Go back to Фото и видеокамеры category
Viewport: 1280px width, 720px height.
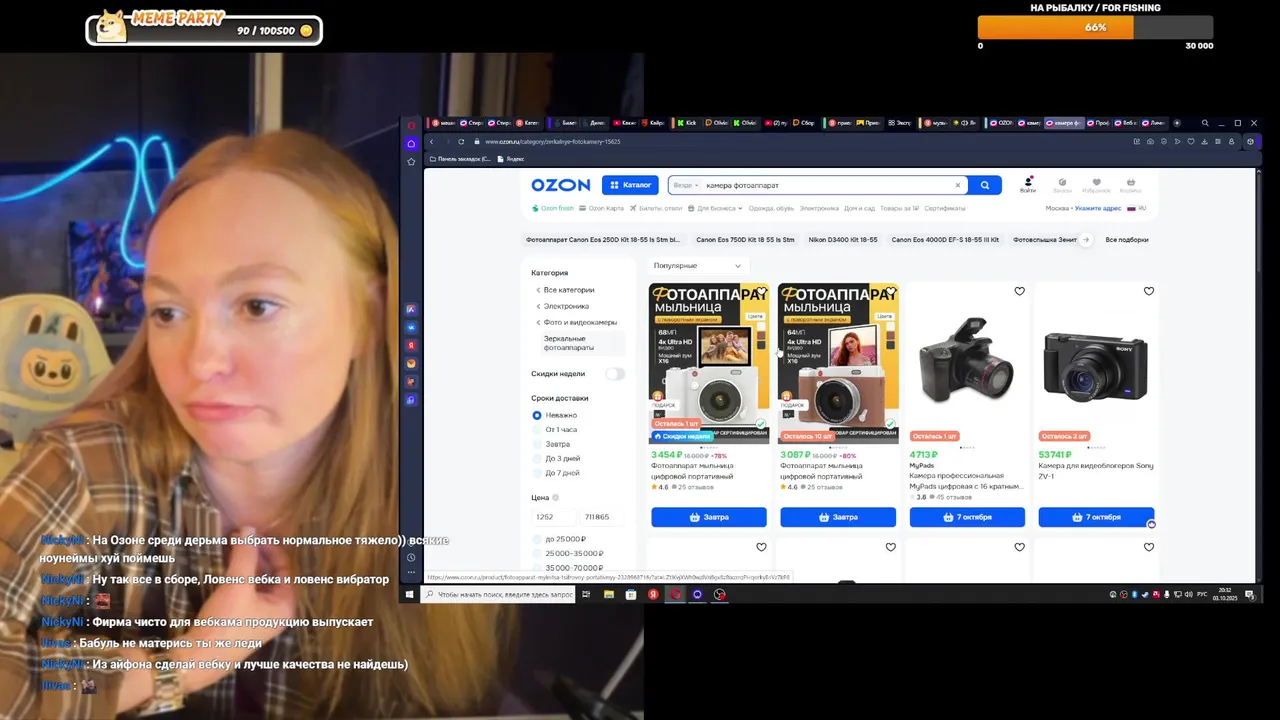[577, 322]
